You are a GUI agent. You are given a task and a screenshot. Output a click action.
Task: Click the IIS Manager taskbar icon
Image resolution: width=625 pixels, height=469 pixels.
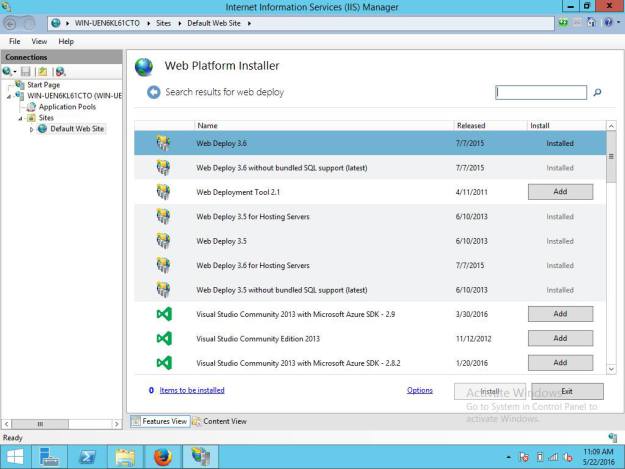200,456
